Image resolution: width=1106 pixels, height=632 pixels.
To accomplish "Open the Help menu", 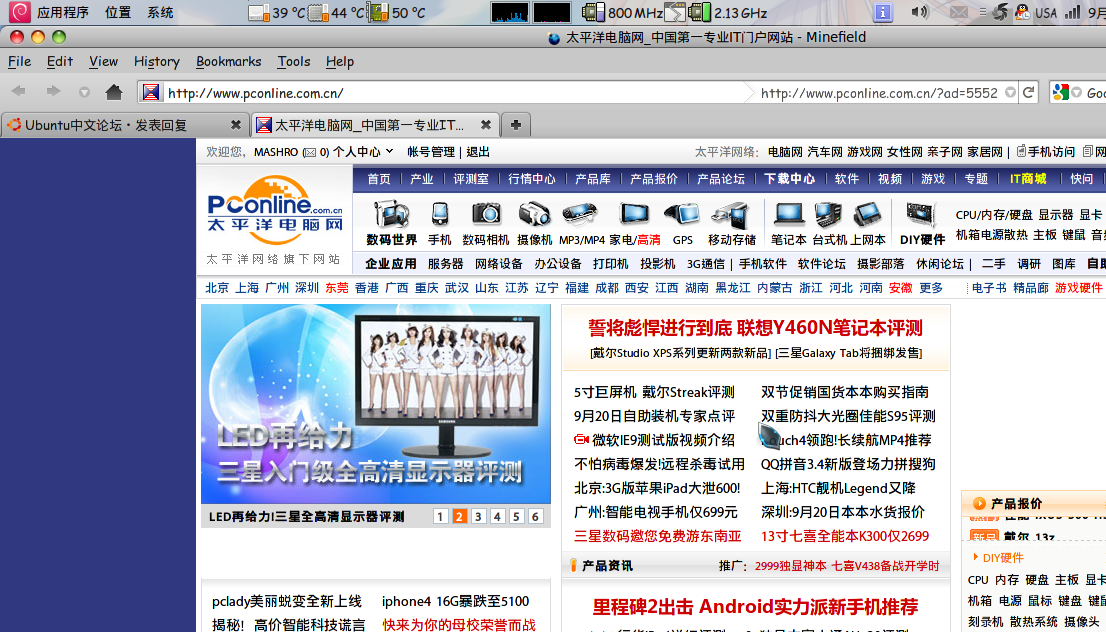I will (339, 61).
